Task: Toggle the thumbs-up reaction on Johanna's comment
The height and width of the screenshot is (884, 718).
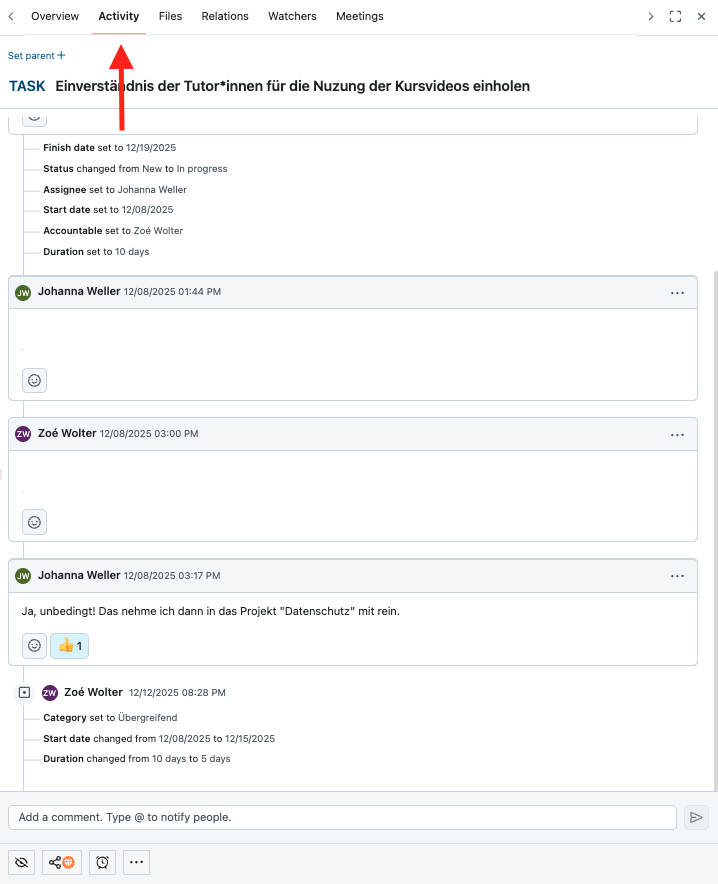Action: 70,646
